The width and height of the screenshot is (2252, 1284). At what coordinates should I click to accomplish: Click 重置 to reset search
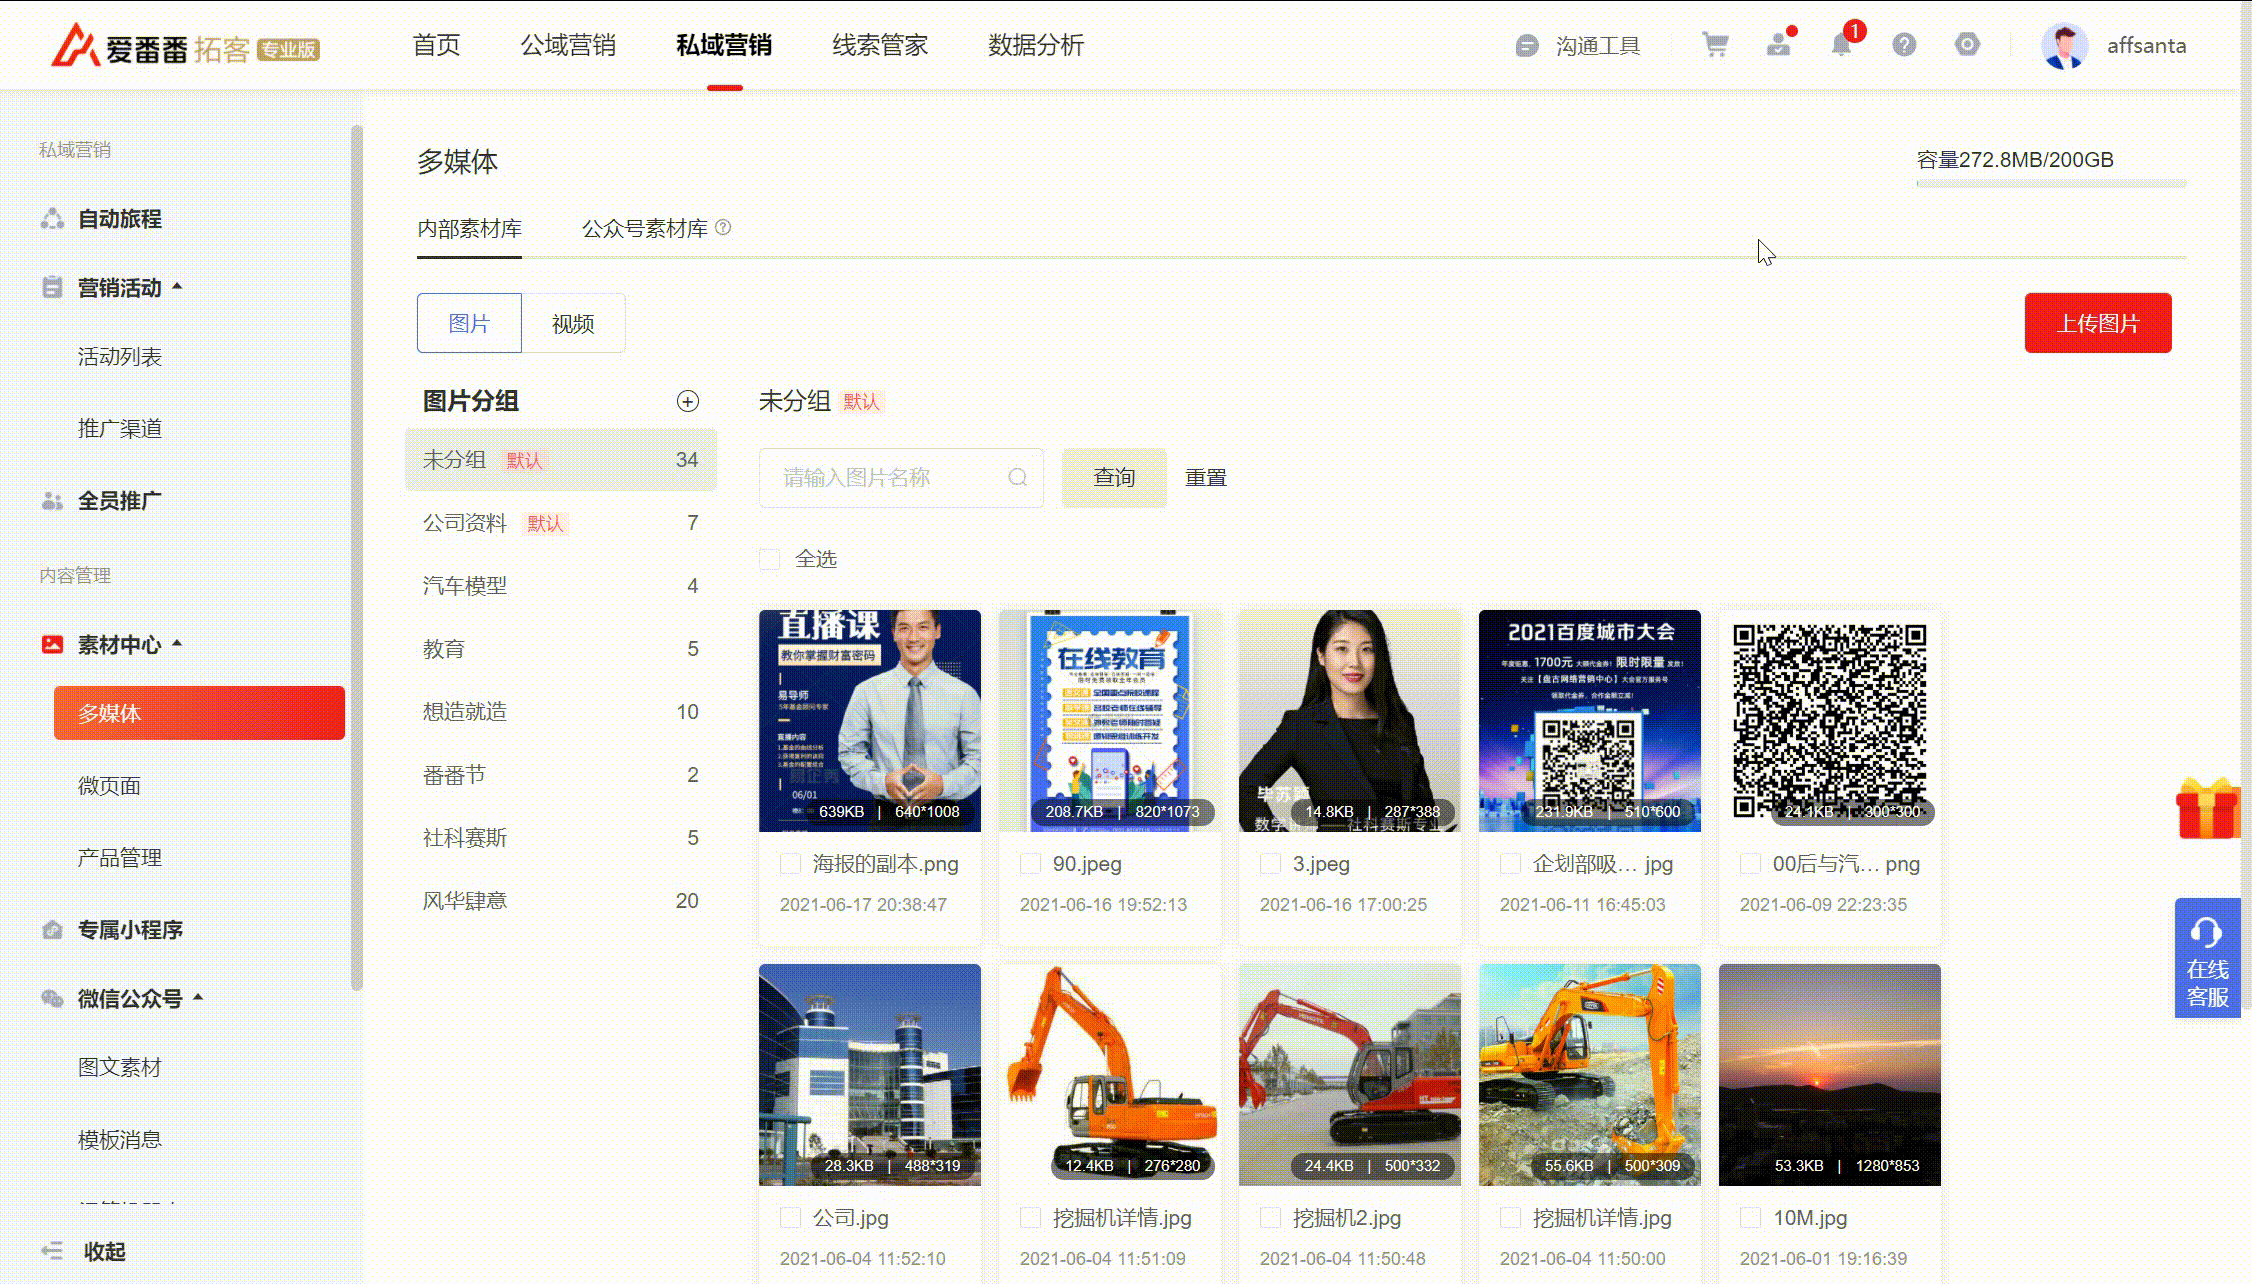(x=1206, y=478)
